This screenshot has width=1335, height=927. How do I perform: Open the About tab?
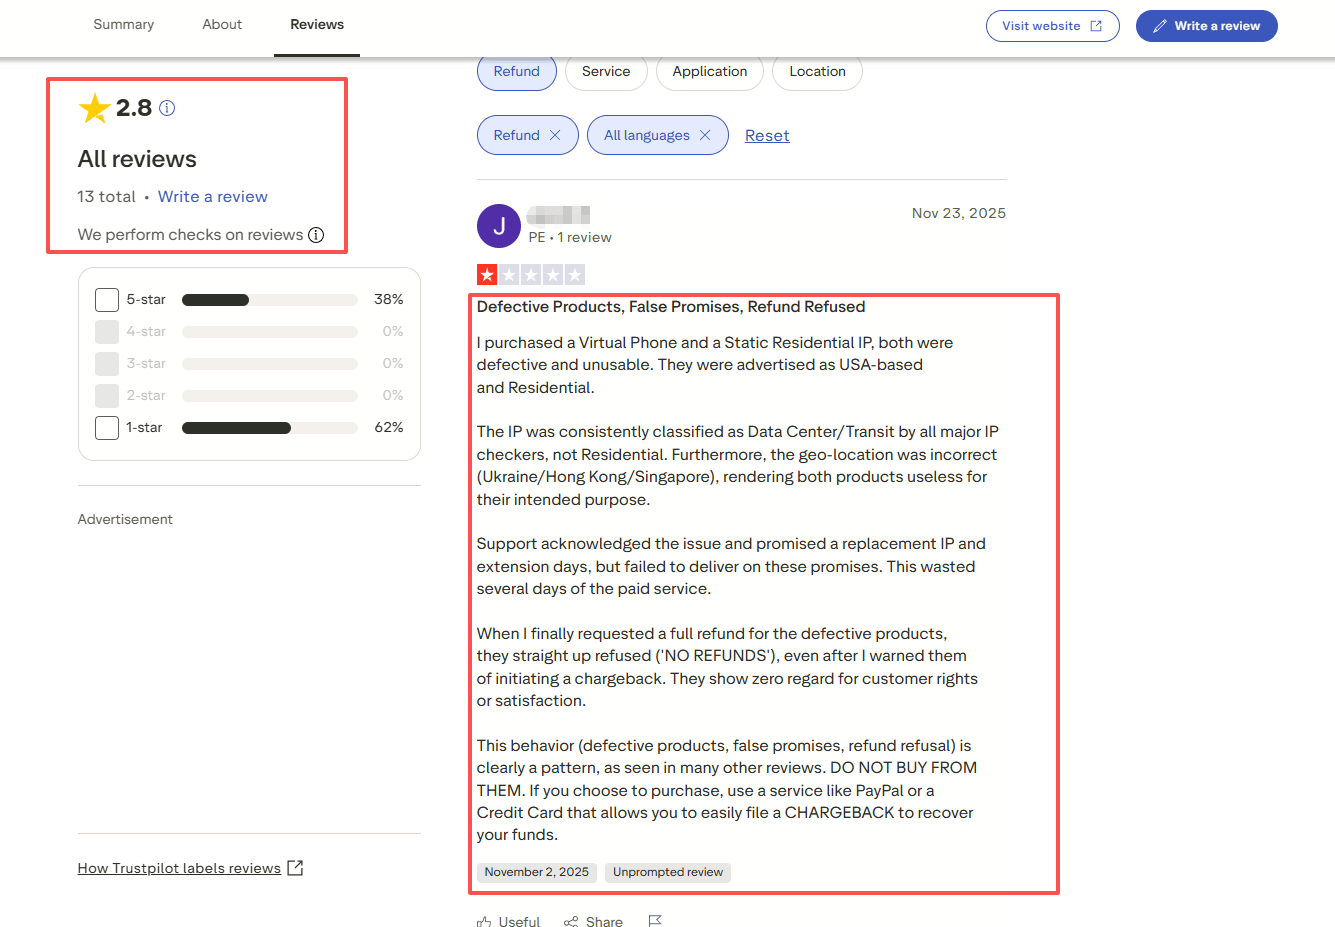tap(222, 25)
